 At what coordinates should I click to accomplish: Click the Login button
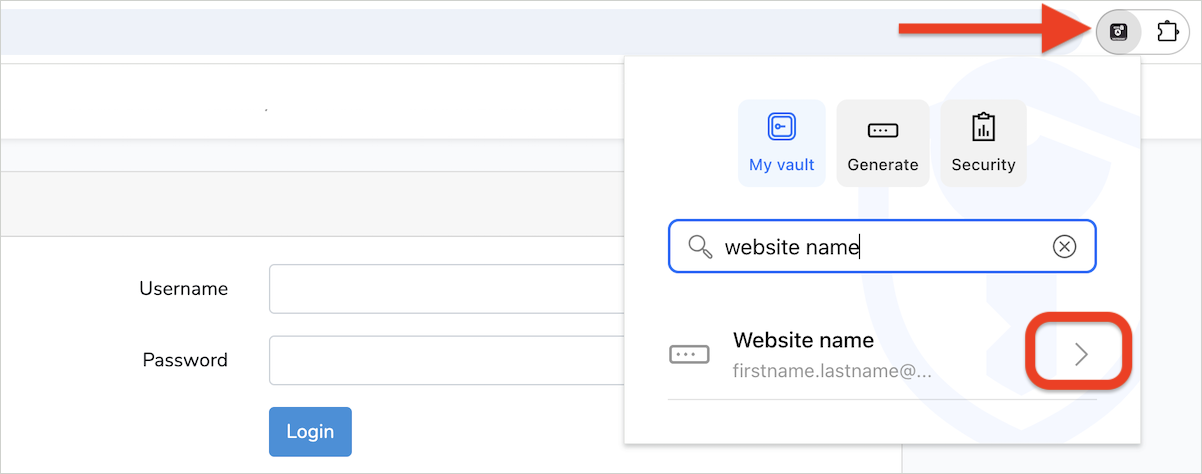[310, 432]
